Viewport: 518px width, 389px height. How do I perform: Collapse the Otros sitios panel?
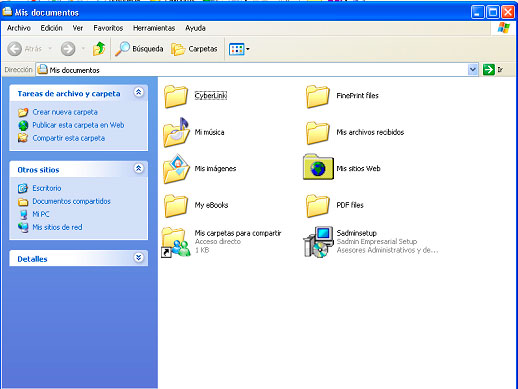[x=139, y=168]
